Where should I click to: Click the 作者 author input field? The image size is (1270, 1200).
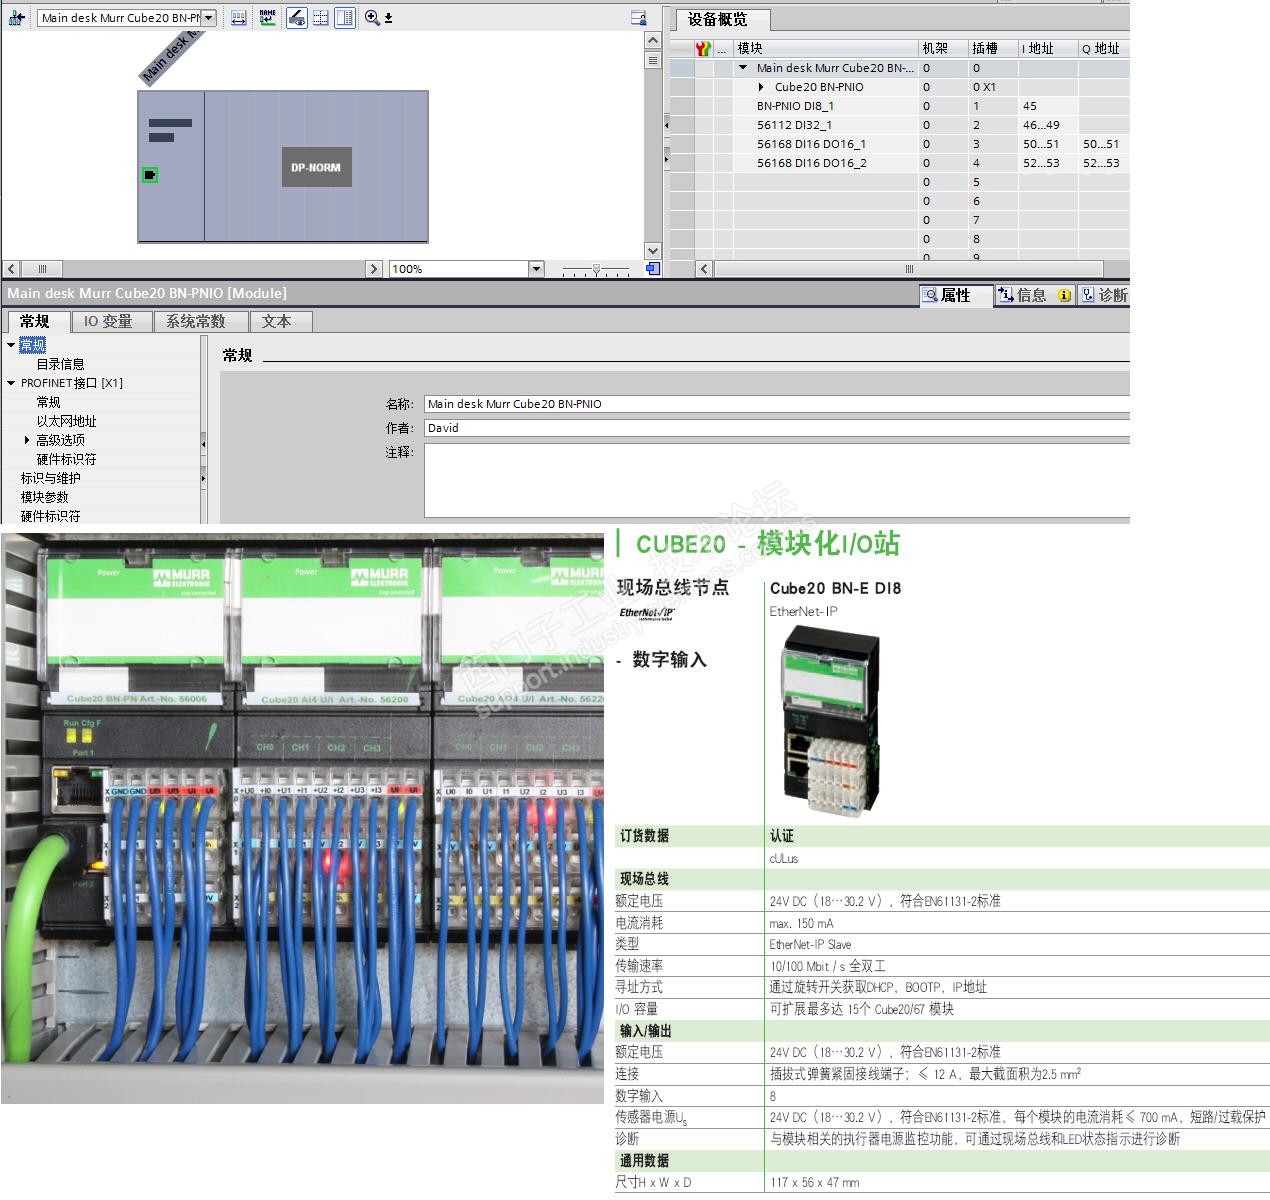coord(777,428)
